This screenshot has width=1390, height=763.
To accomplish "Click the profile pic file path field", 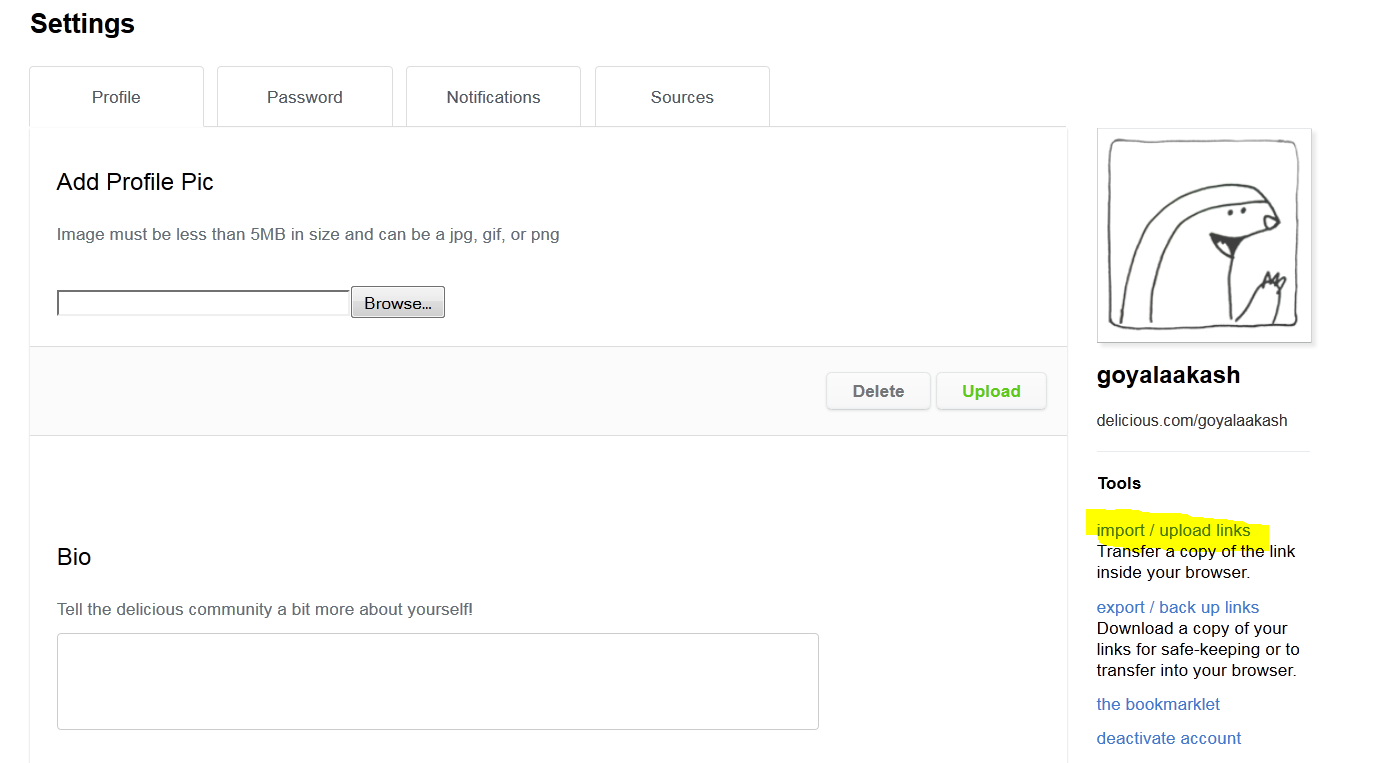I will pos(203,303).
